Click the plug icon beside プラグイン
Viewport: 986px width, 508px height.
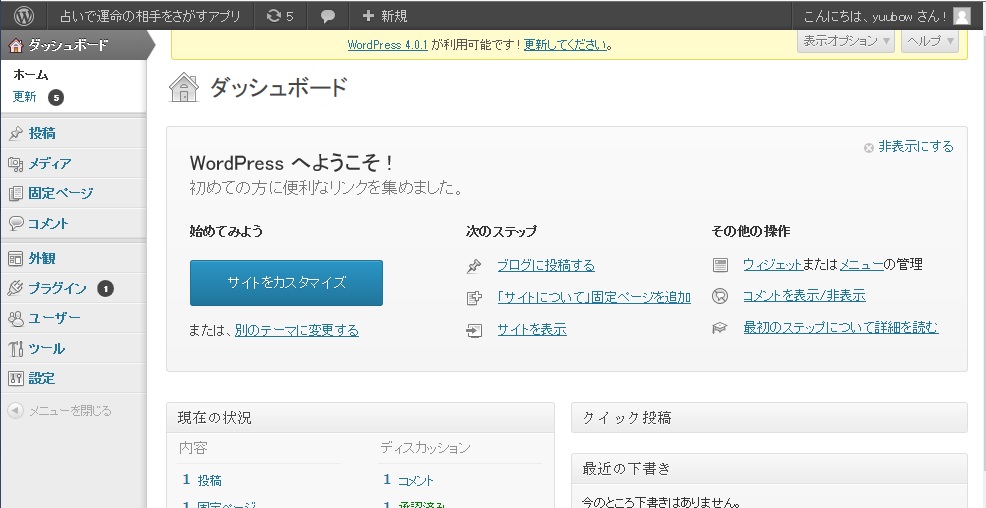coord(16,289)
